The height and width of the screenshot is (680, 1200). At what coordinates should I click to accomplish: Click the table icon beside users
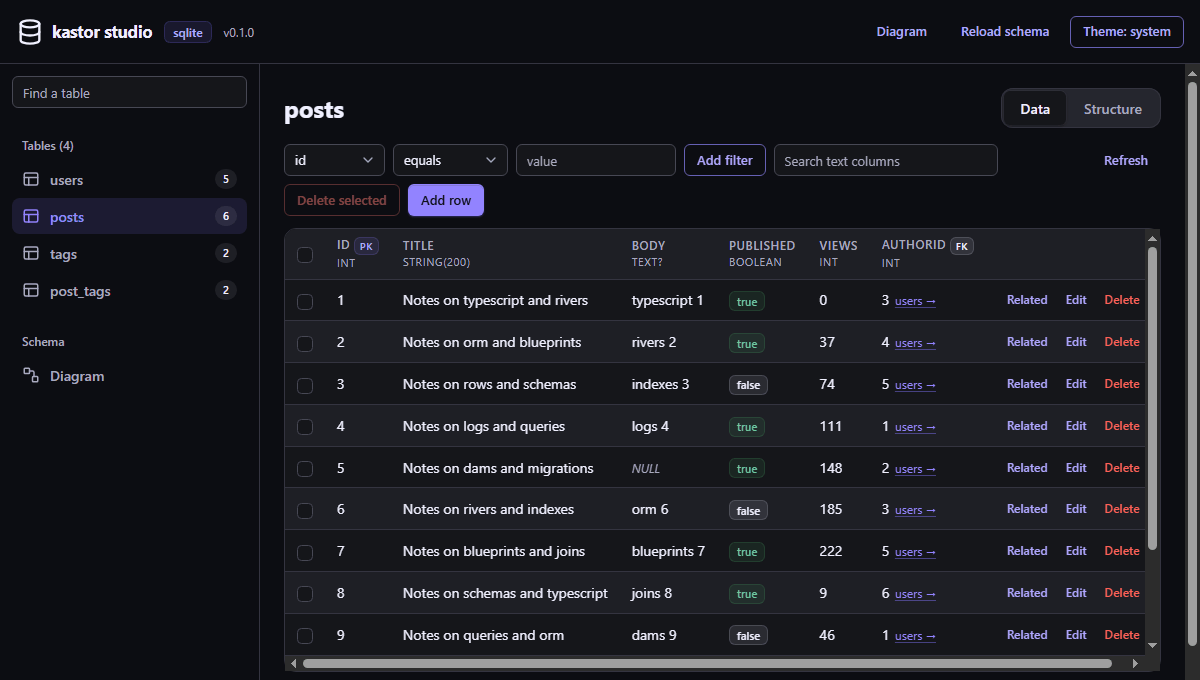tap(31, 180)
